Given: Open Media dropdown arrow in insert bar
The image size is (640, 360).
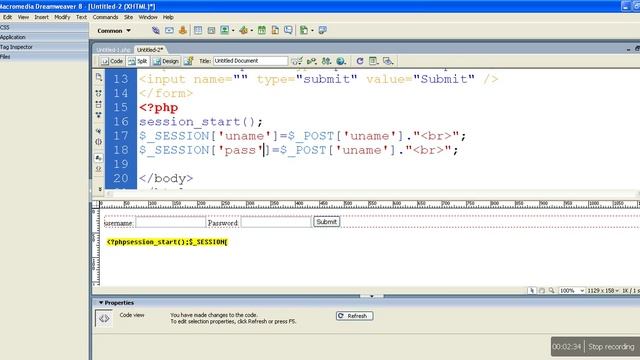Looking at the screenshot, I should 251,31.
